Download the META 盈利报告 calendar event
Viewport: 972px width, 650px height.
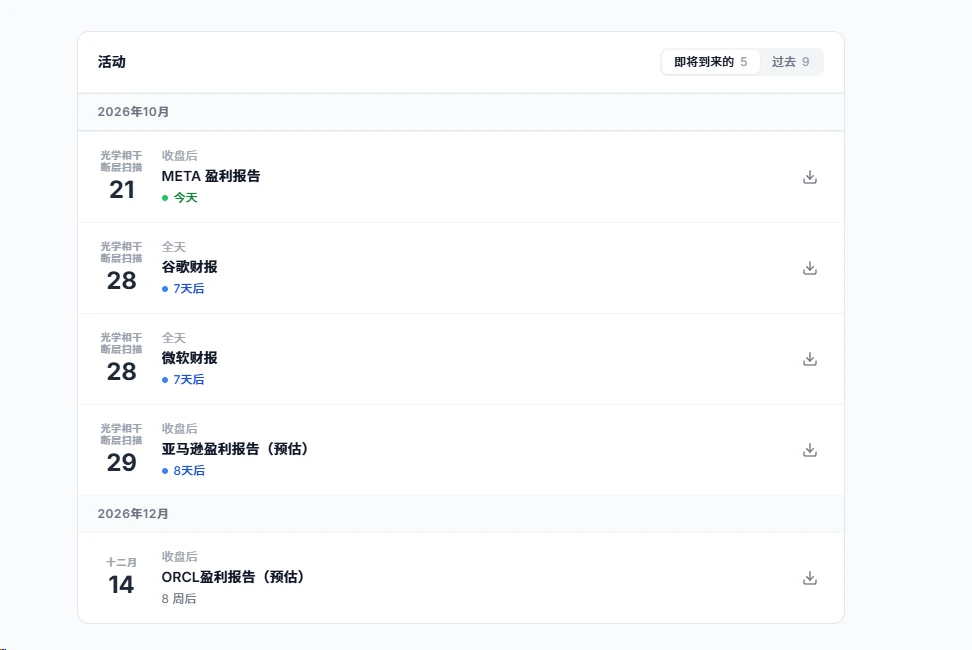coord(810,177)
